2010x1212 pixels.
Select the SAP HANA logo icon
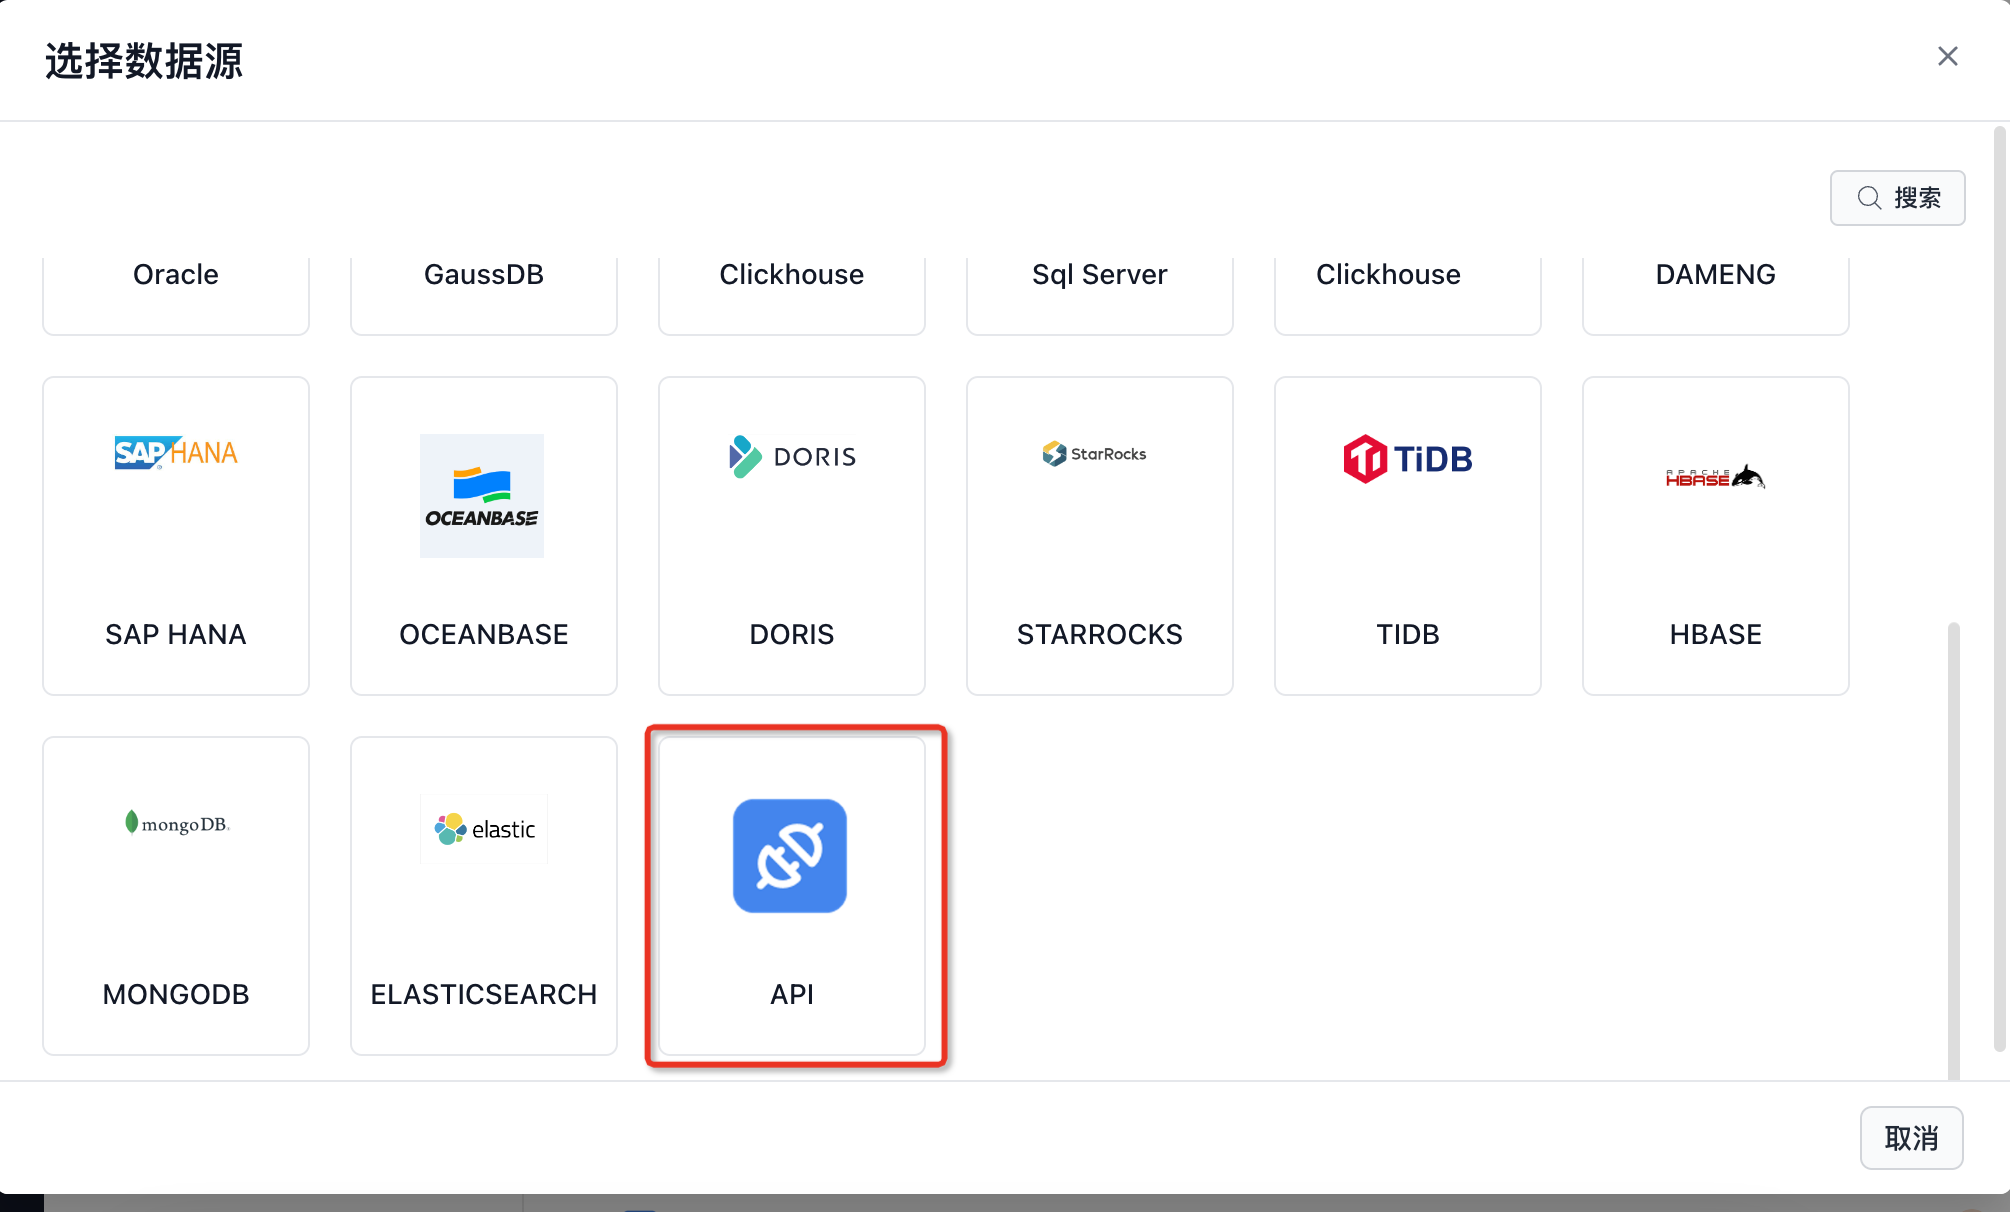point(176,453)
